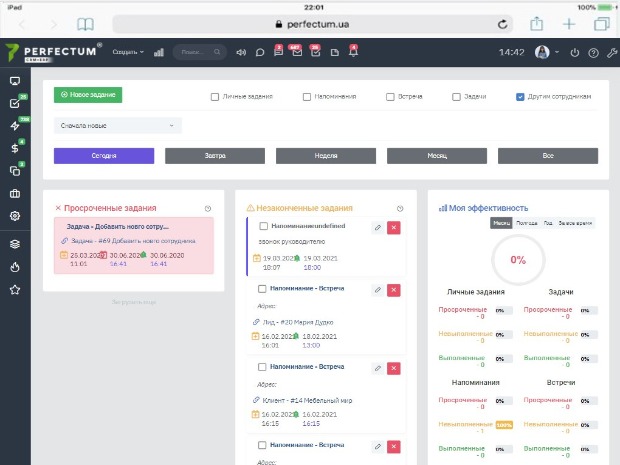The width and height of the screenshot is (620, 465).
Task: Open the dashboard monitor icon in sidebar
Action: click(x=15, y=81)
